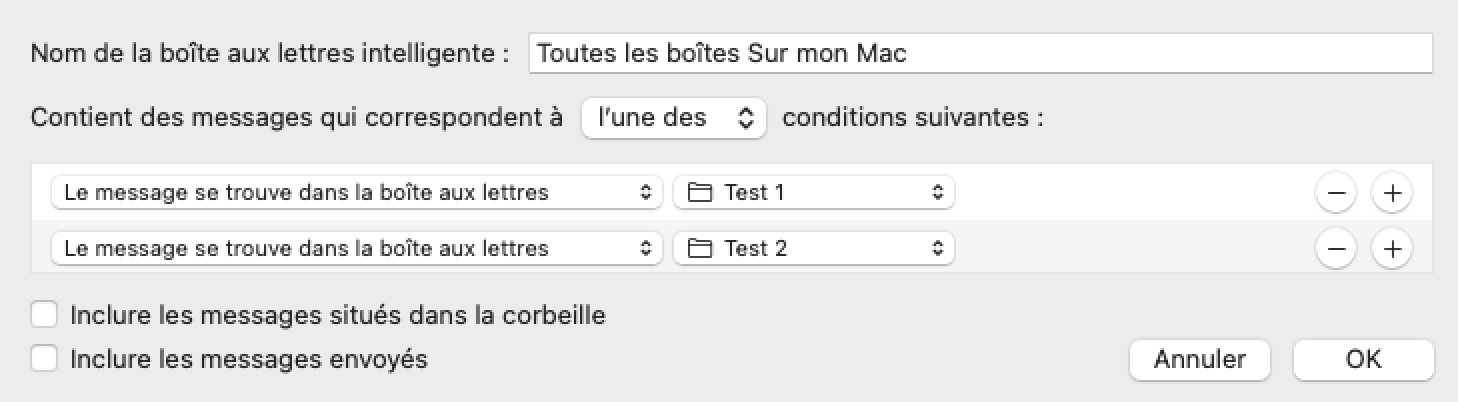Add a new condition after Test 2 row

1391,248
